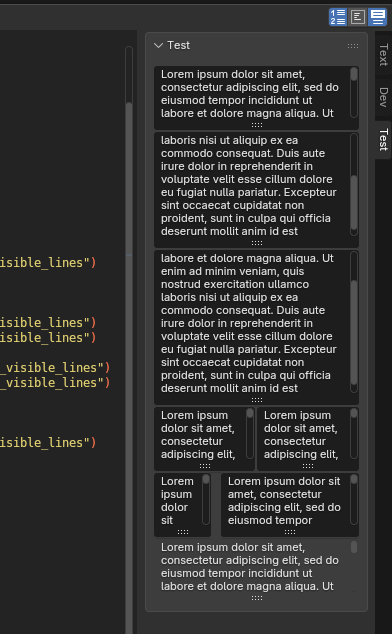392x634 pixels.
Task: Click scrollbar of left half-width Lorem box
Action: click(250, 433)
